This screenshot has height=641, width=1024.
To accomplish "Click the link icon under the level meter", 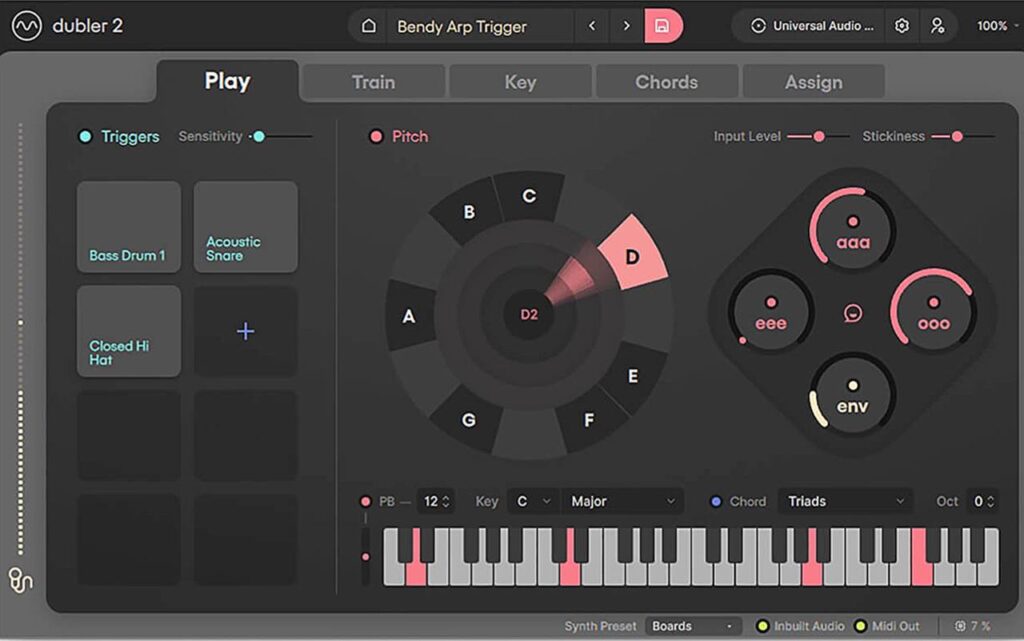I will click(20, 580).
